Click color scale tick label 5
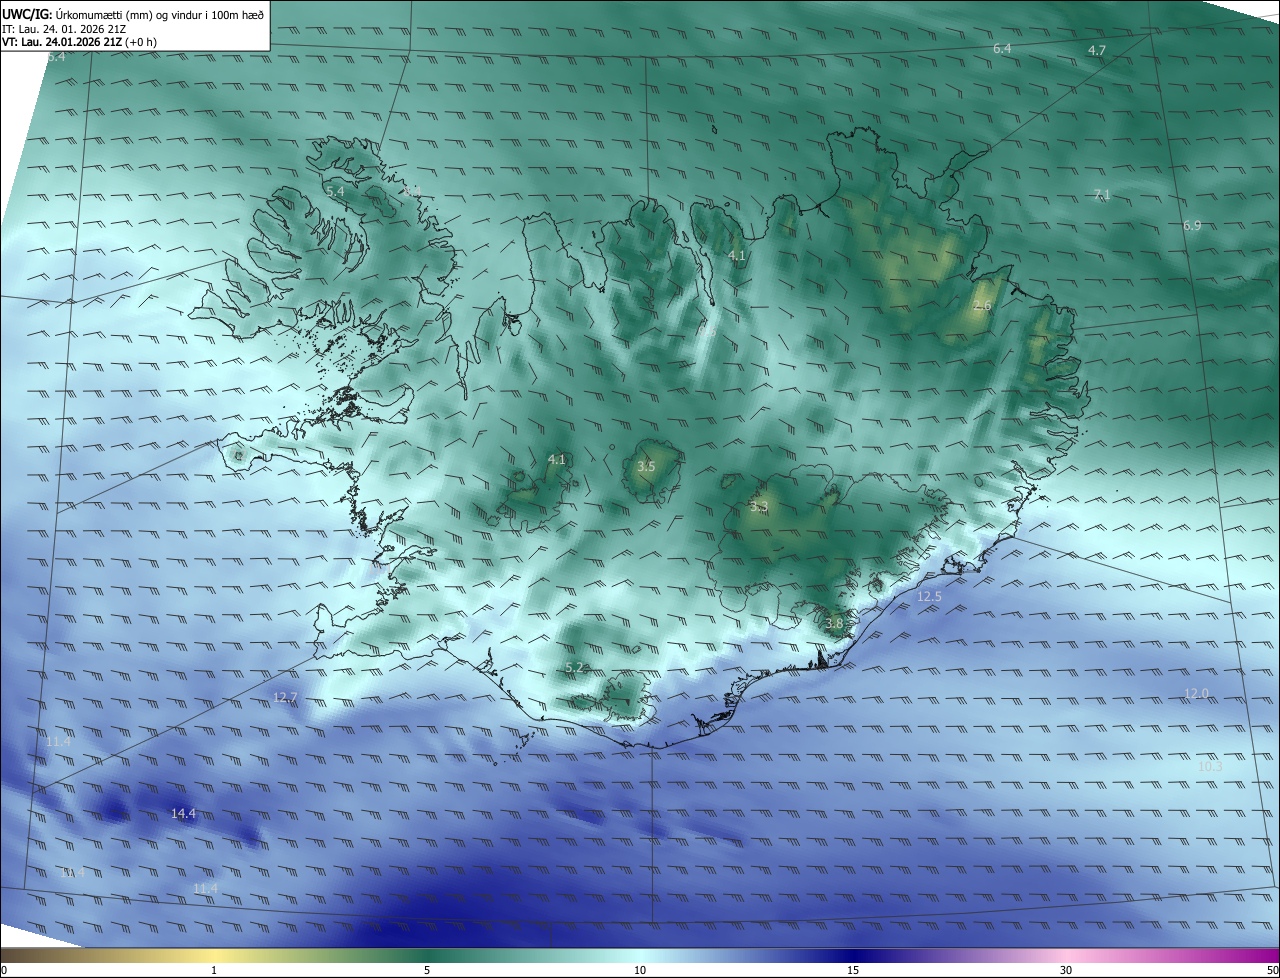The image size is (1280, 978). [x=427, y=970]
